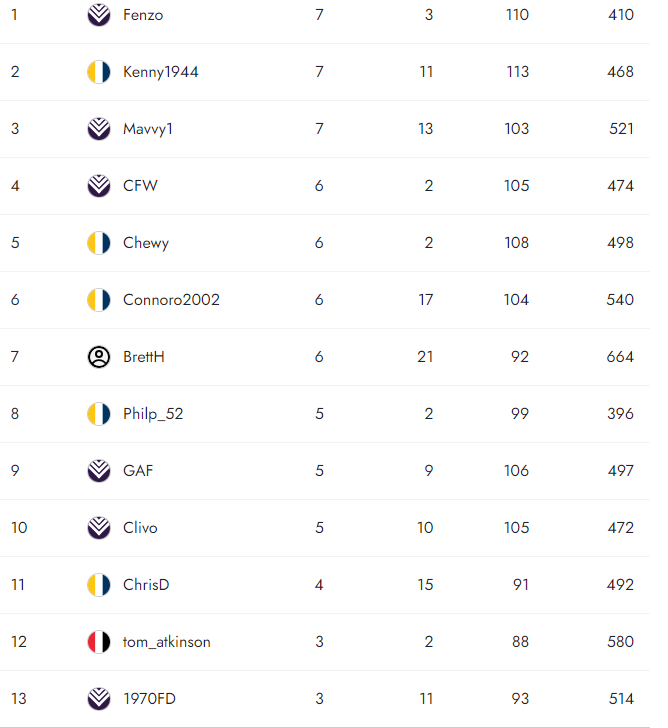Click the red-black logo beside tom_atkinson
The width and height of the screenshot is (668, 728).
click(99, 642)
